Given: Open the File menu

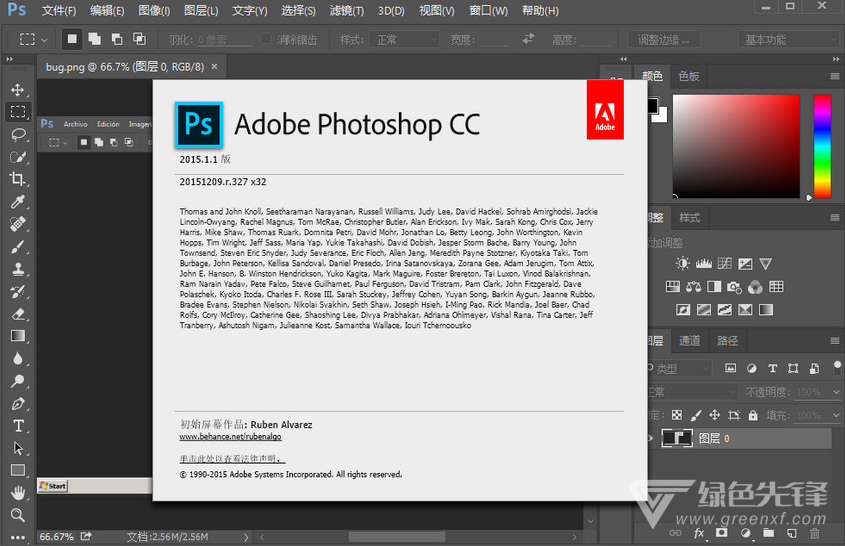Looking at the screenshot, I should pyautogui.click(x=59, y=10).
